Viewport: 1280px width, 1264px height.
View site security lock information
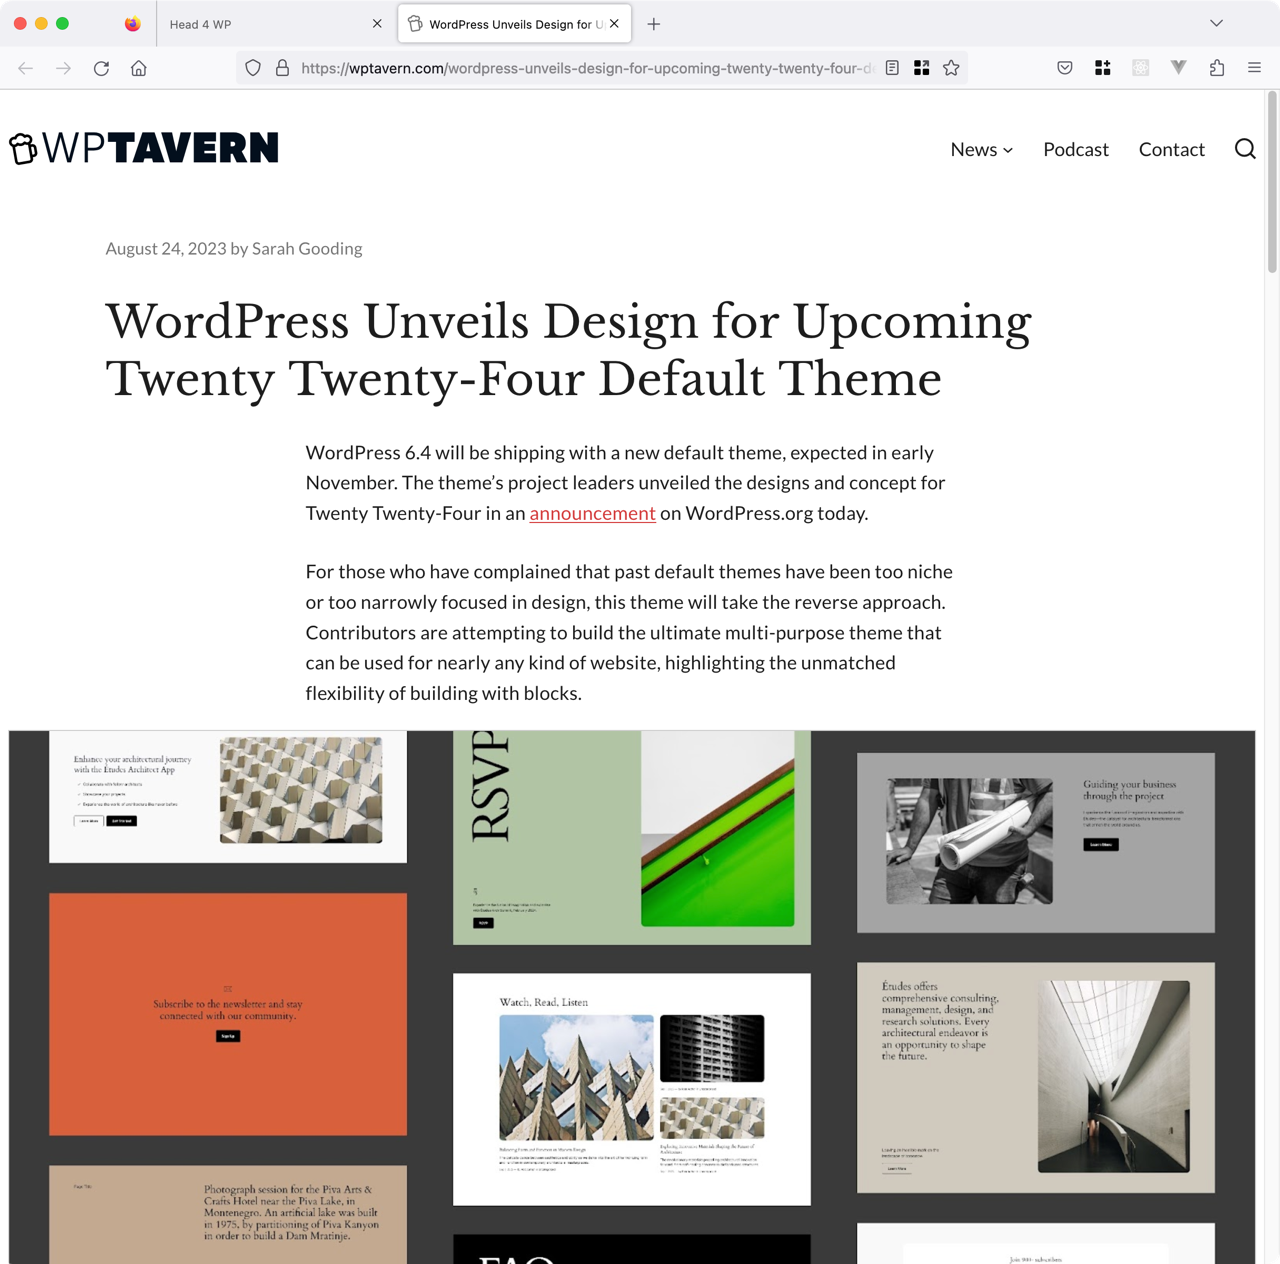(x=283, y=68)
